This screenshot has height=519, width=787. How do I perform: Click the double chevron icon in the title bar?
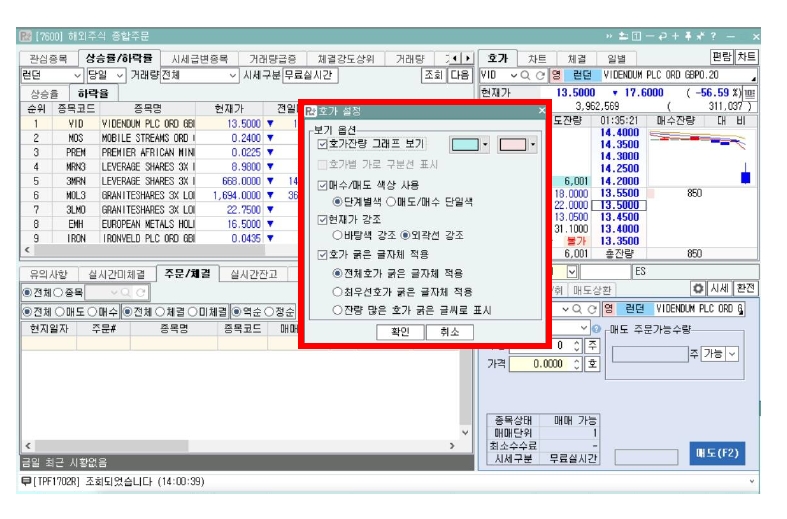pos(609,36)
